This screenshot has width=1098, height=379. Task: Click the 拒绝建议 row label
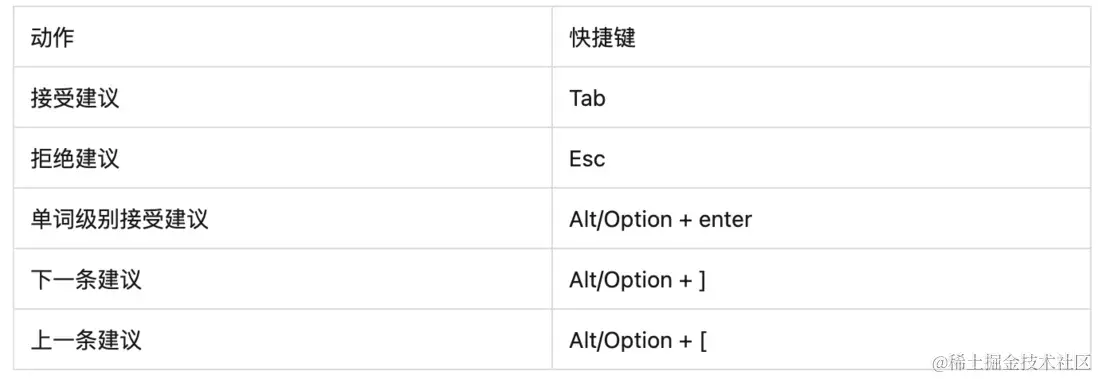click(75, 158)
